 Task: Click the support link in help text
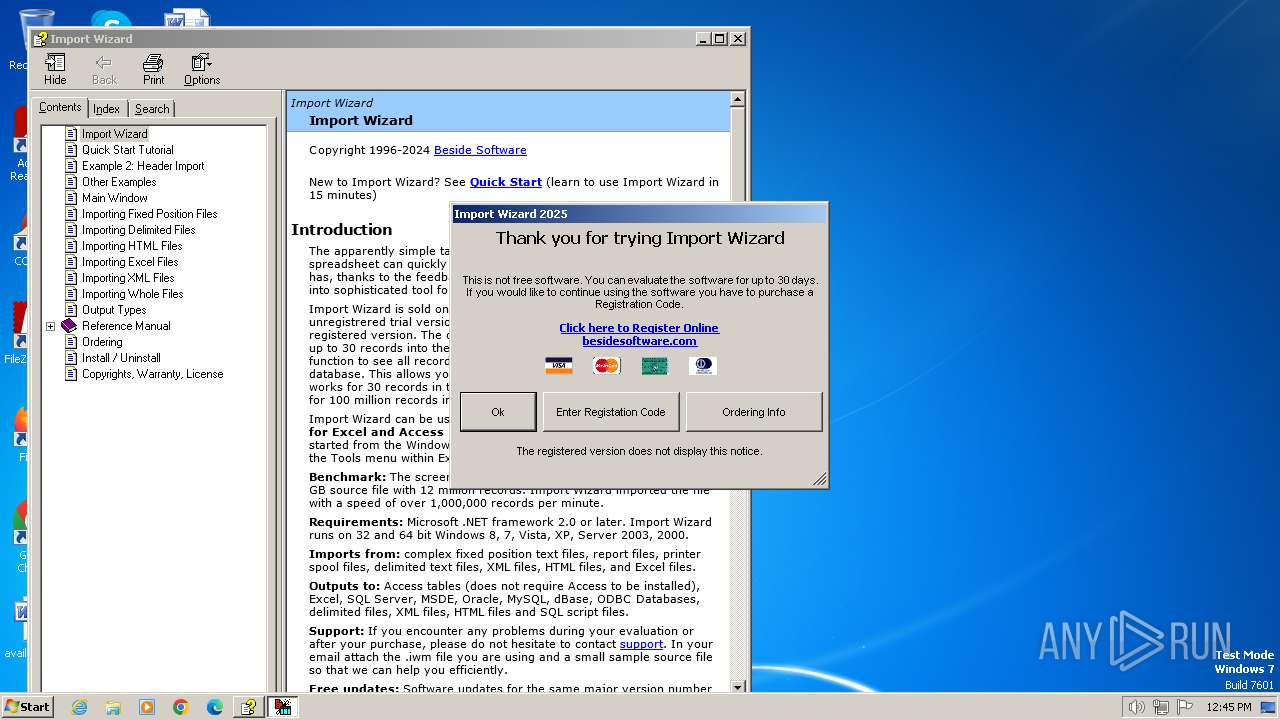click(641, 644)
